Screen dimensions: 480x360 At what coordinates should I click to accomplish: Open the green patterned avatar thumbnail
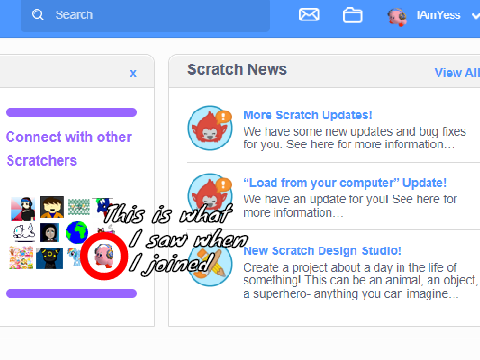point(79,207)
